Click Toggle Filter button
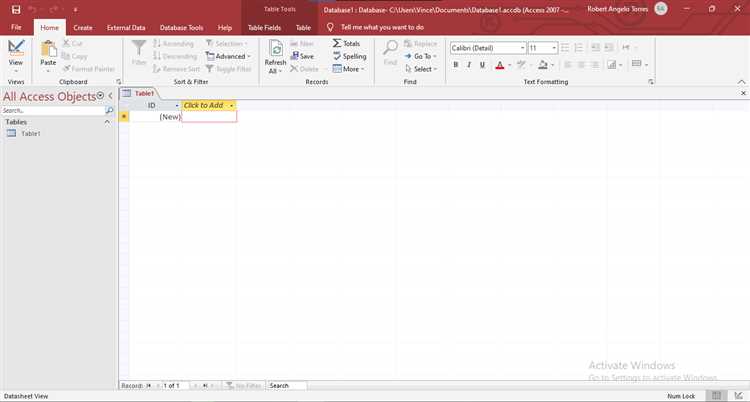Screen dimensions: 750x402 pos(228,69)
